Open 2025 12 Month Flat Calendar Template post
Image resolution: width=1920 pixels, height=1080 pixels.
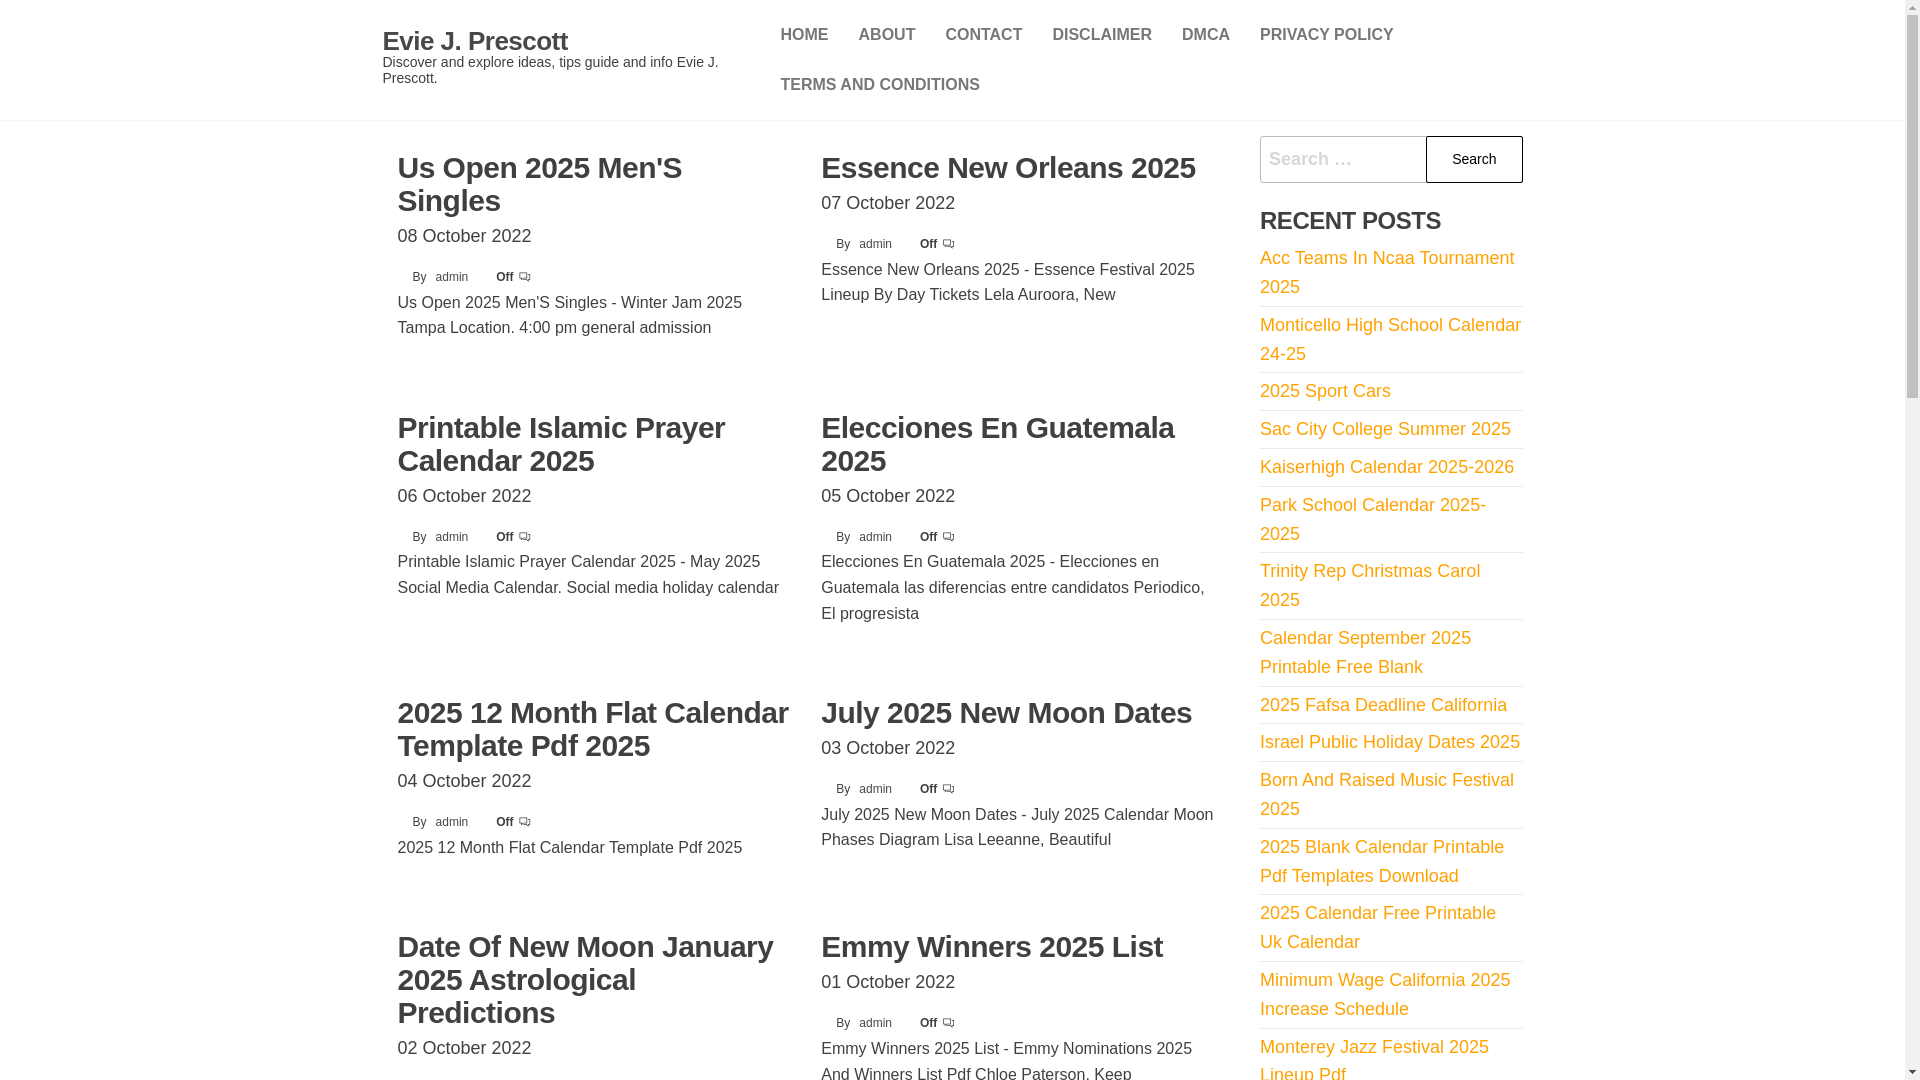point(593,729)
